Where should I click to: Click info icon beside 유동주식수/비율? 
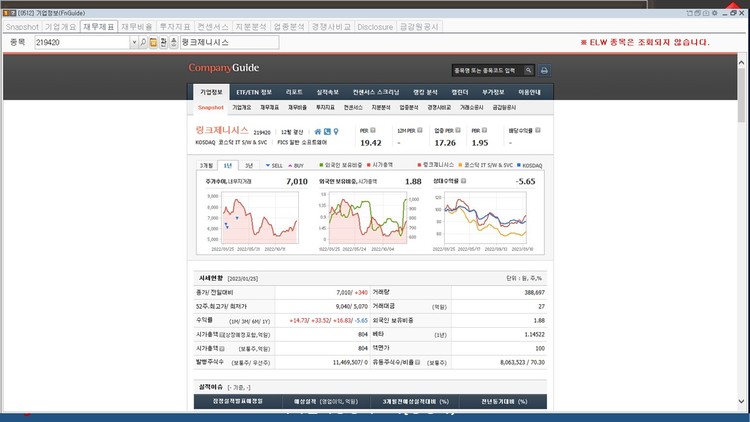click(x=418, y=362)
